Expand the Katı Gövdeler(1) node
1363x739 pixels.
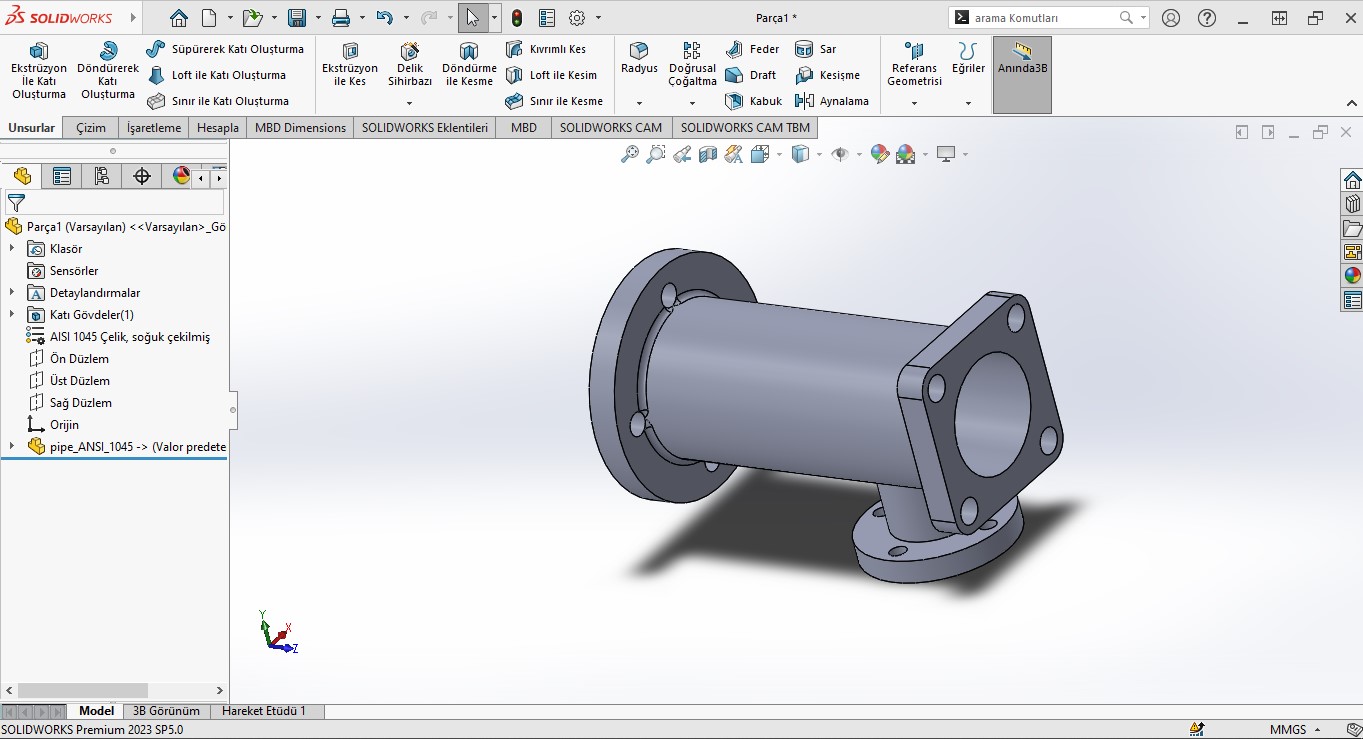coord(12,315)
